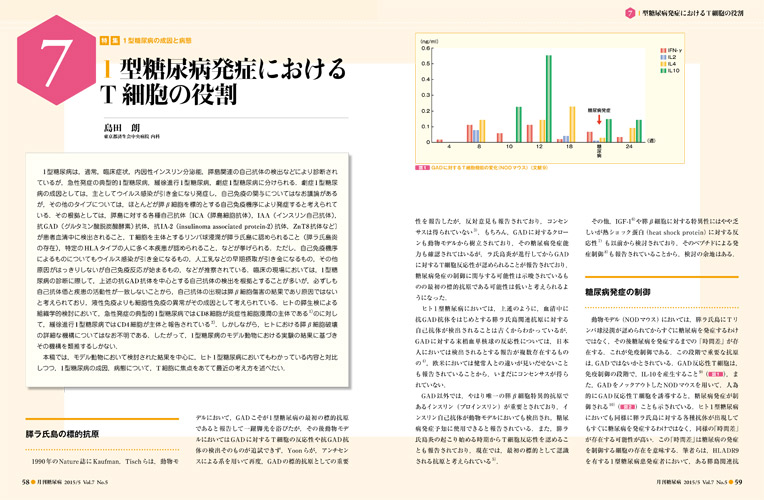Screen dimensions: 764x500
Task: Click the pink 図2 tag in the body text
Action: [x=628, y=407]
